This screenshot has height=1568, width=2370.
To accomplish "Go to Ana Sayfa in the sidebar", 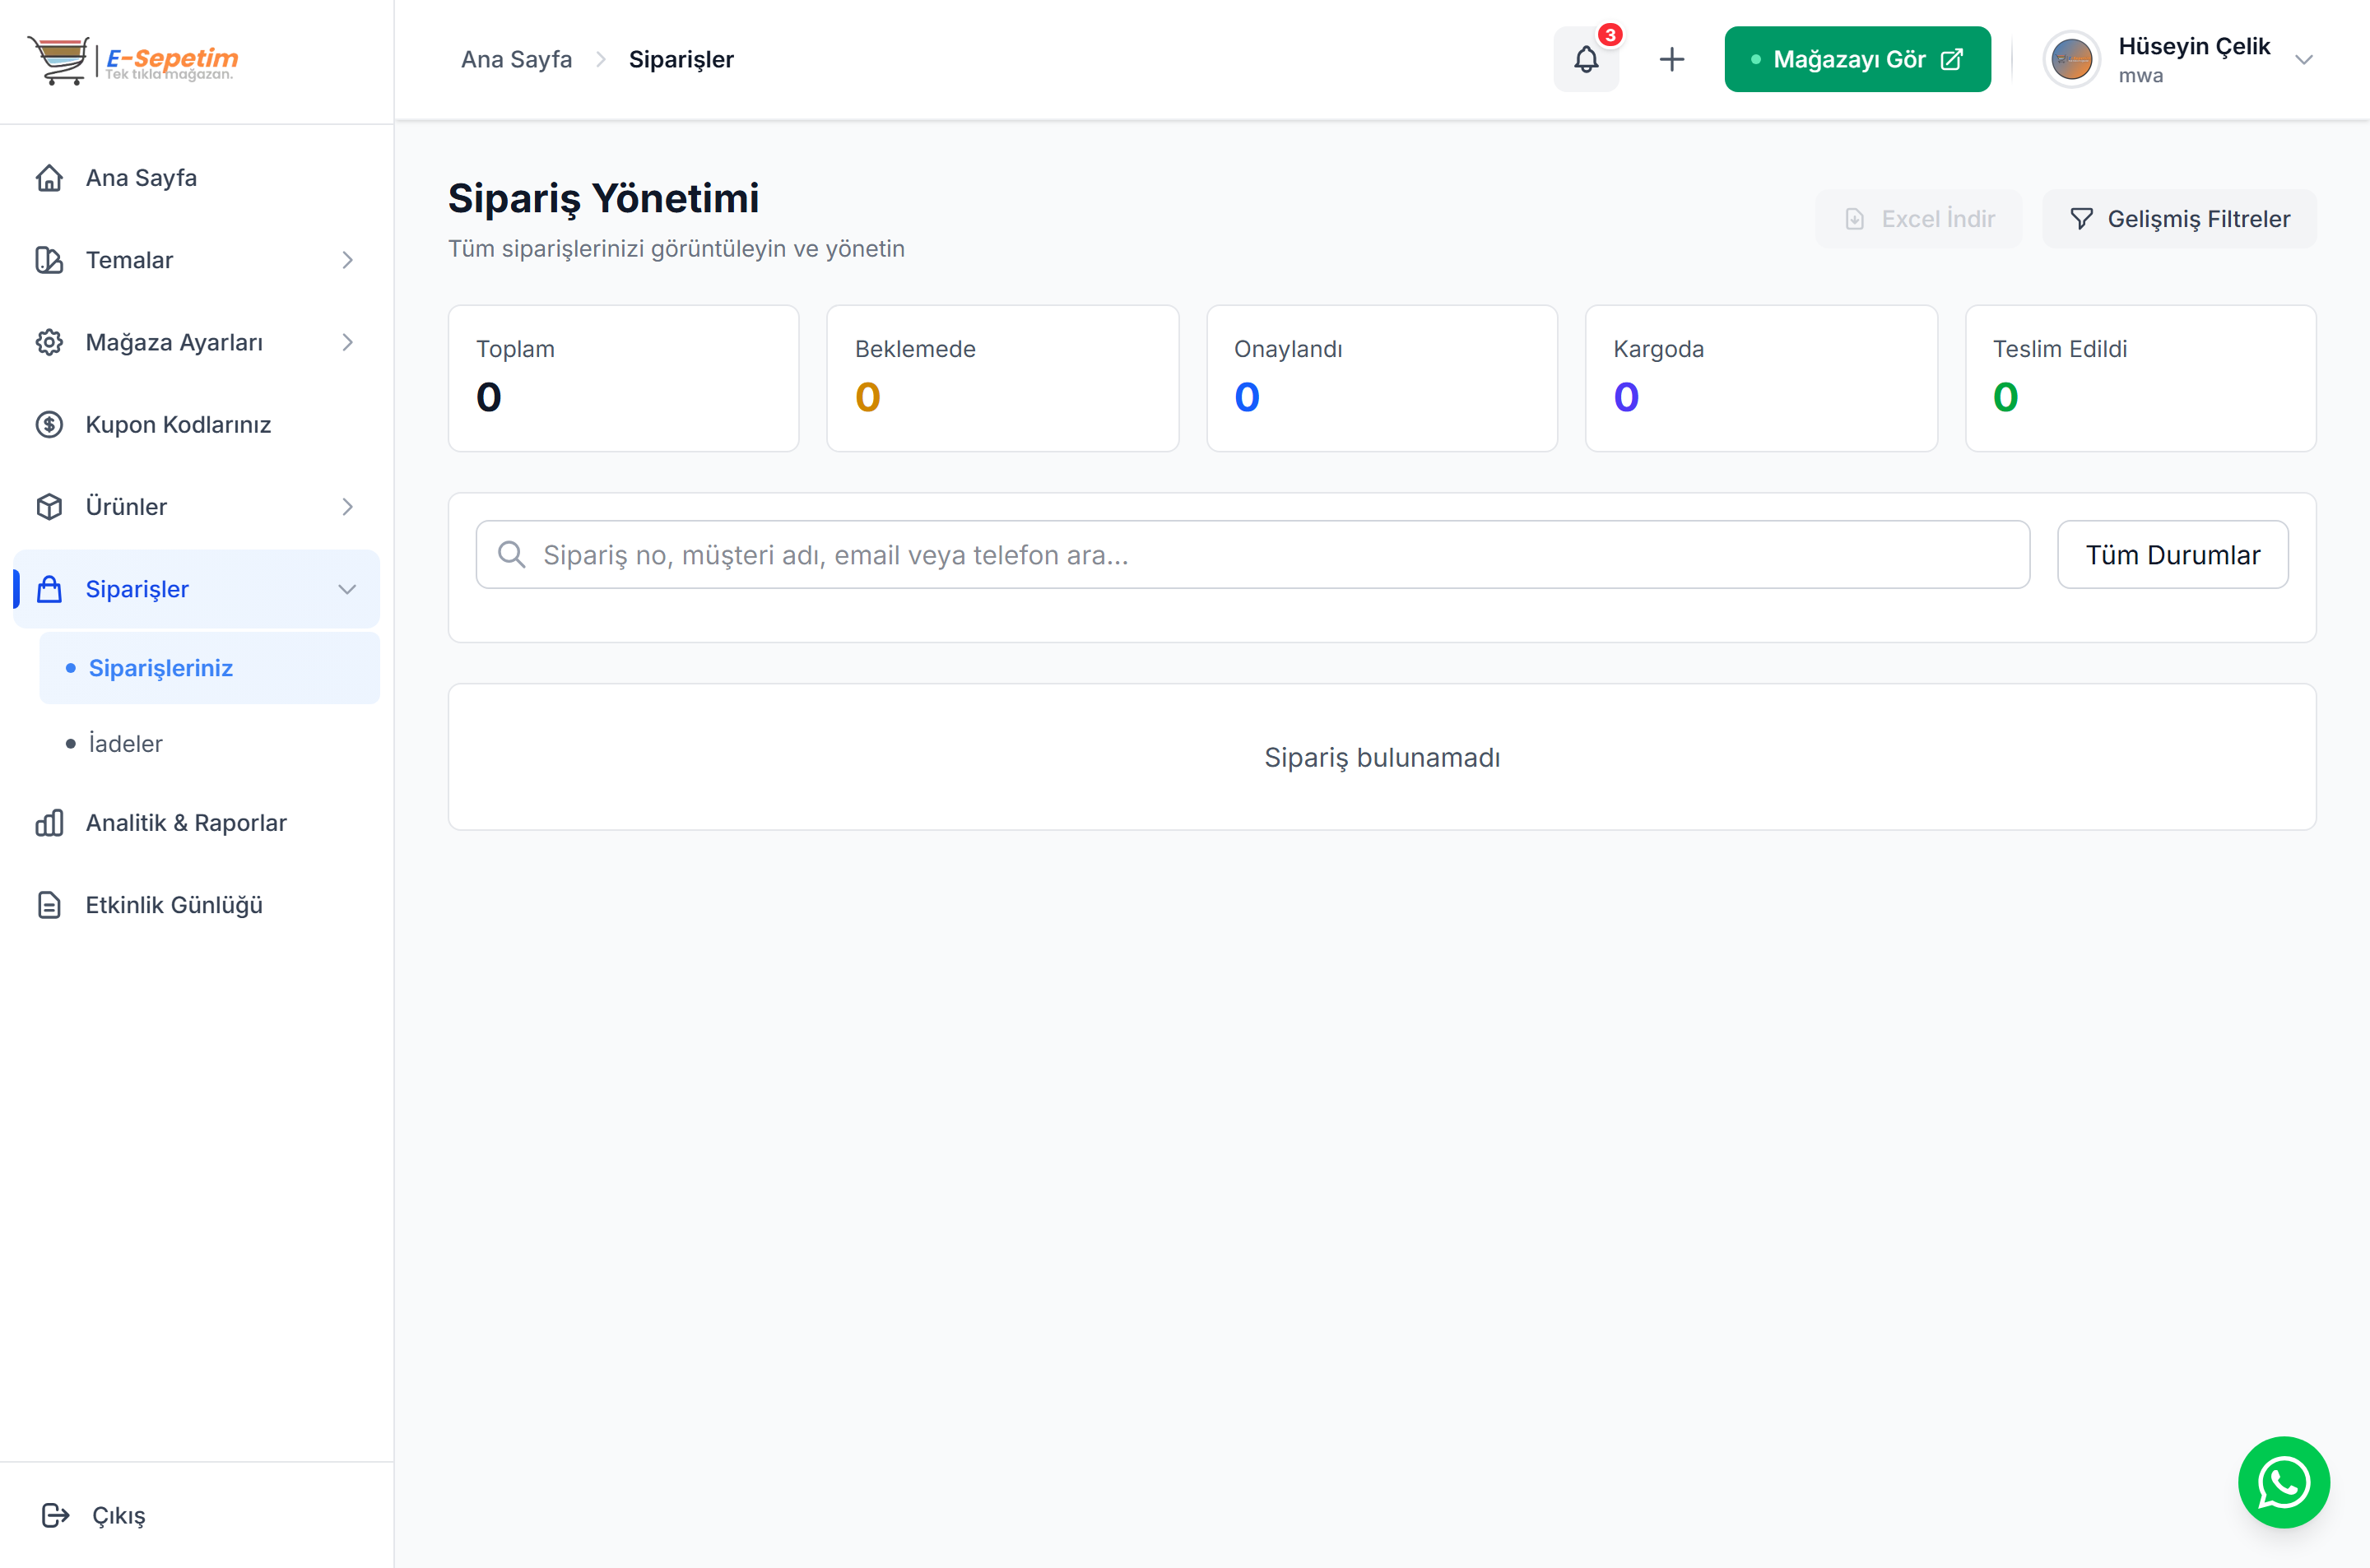I will pyautogui.click(x=196, y=178).
